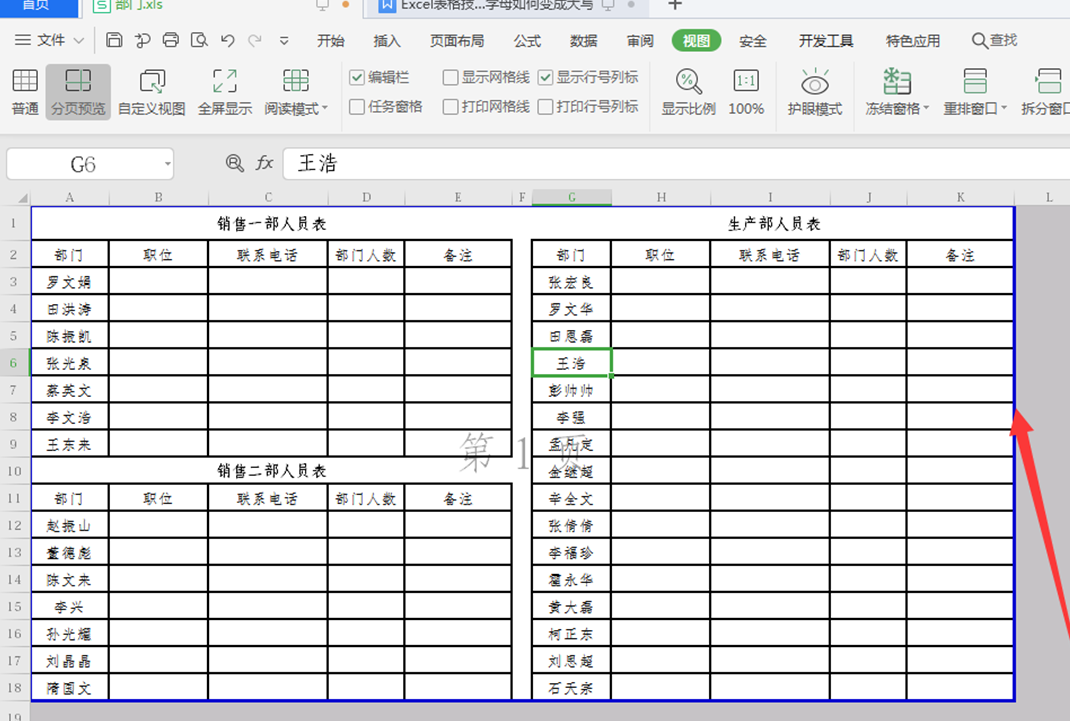Click cell containing 柯正东
This screenshot has width=1070, height=721.
pos(572,634)
